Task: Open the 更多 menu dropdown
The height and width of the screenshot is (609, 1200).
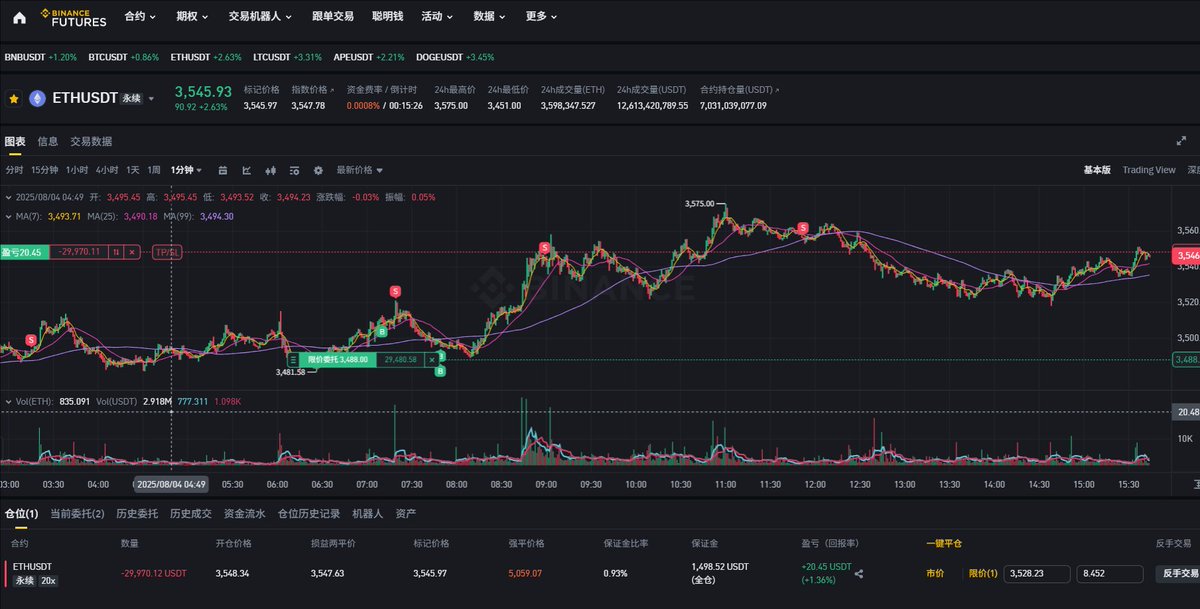Action: coord(541,17)
